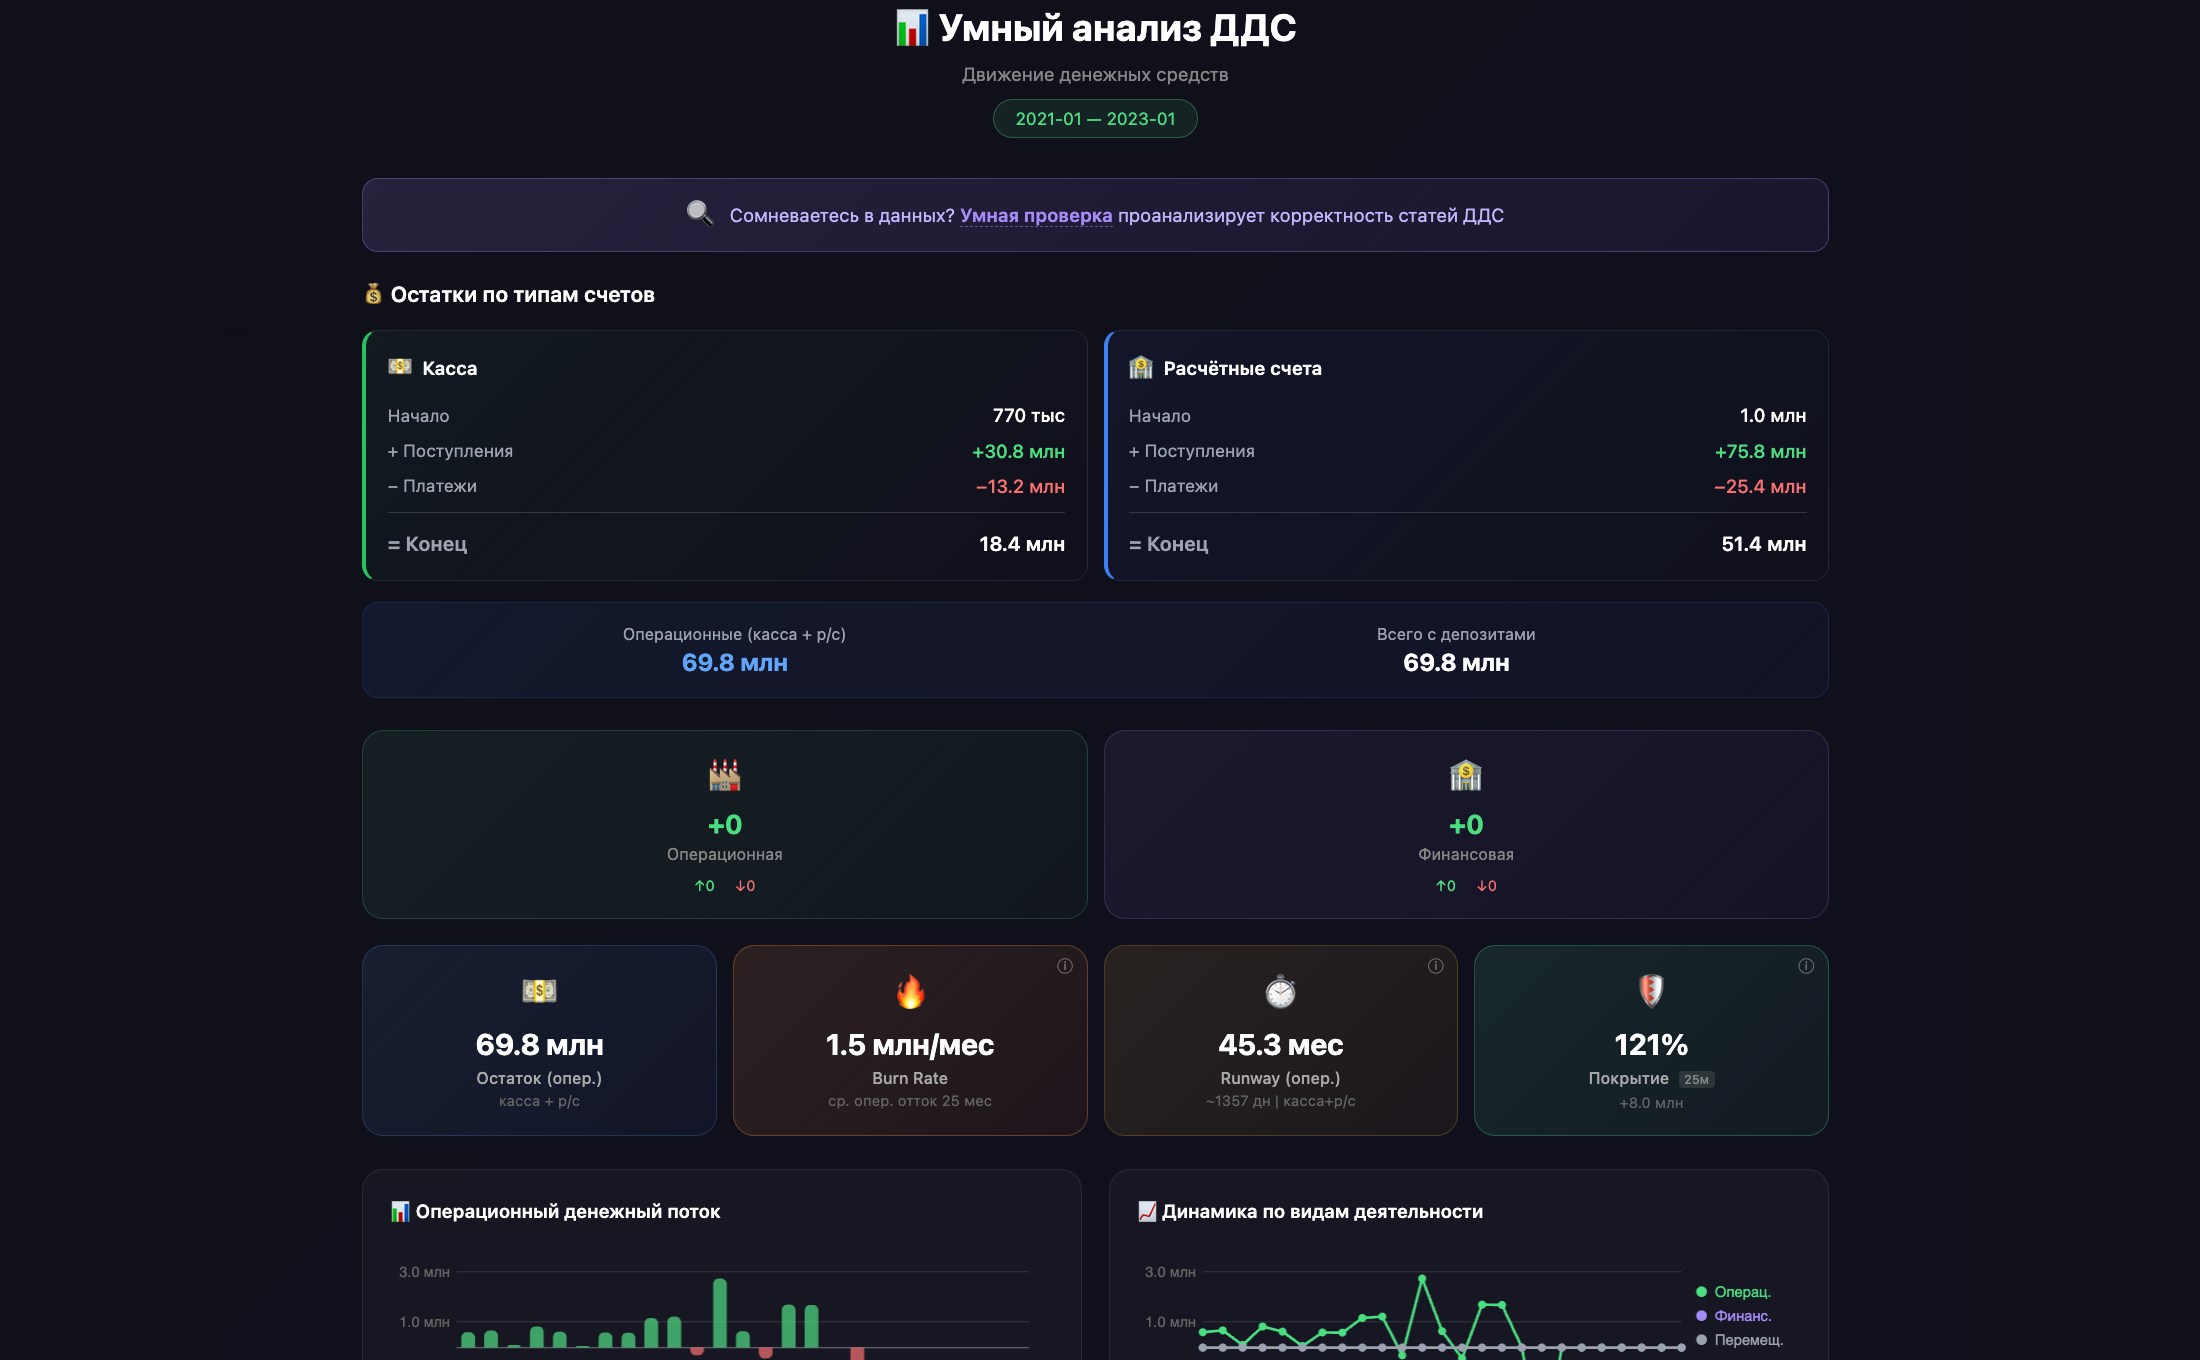Click the stopwatch icon on Runway card
This screenshot has height=1360, width=2200.
pyautogui.click(x=1280, y=992)
